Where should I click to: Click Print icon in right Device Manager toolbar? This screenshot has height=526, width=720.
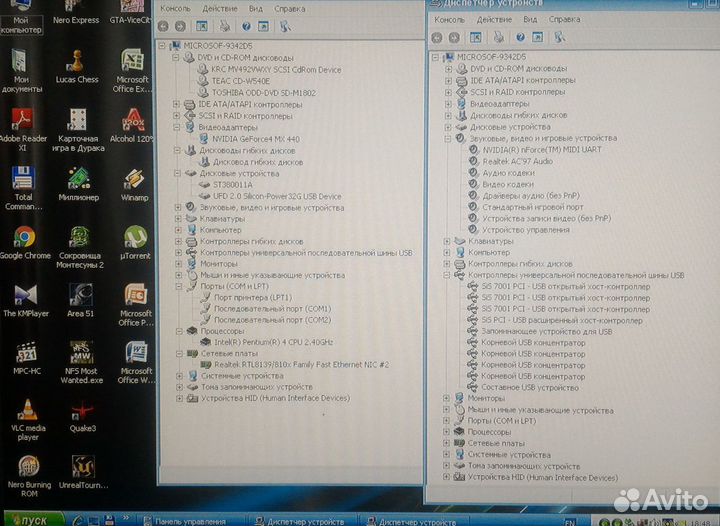pyautogui.click(x=499, y=37)
